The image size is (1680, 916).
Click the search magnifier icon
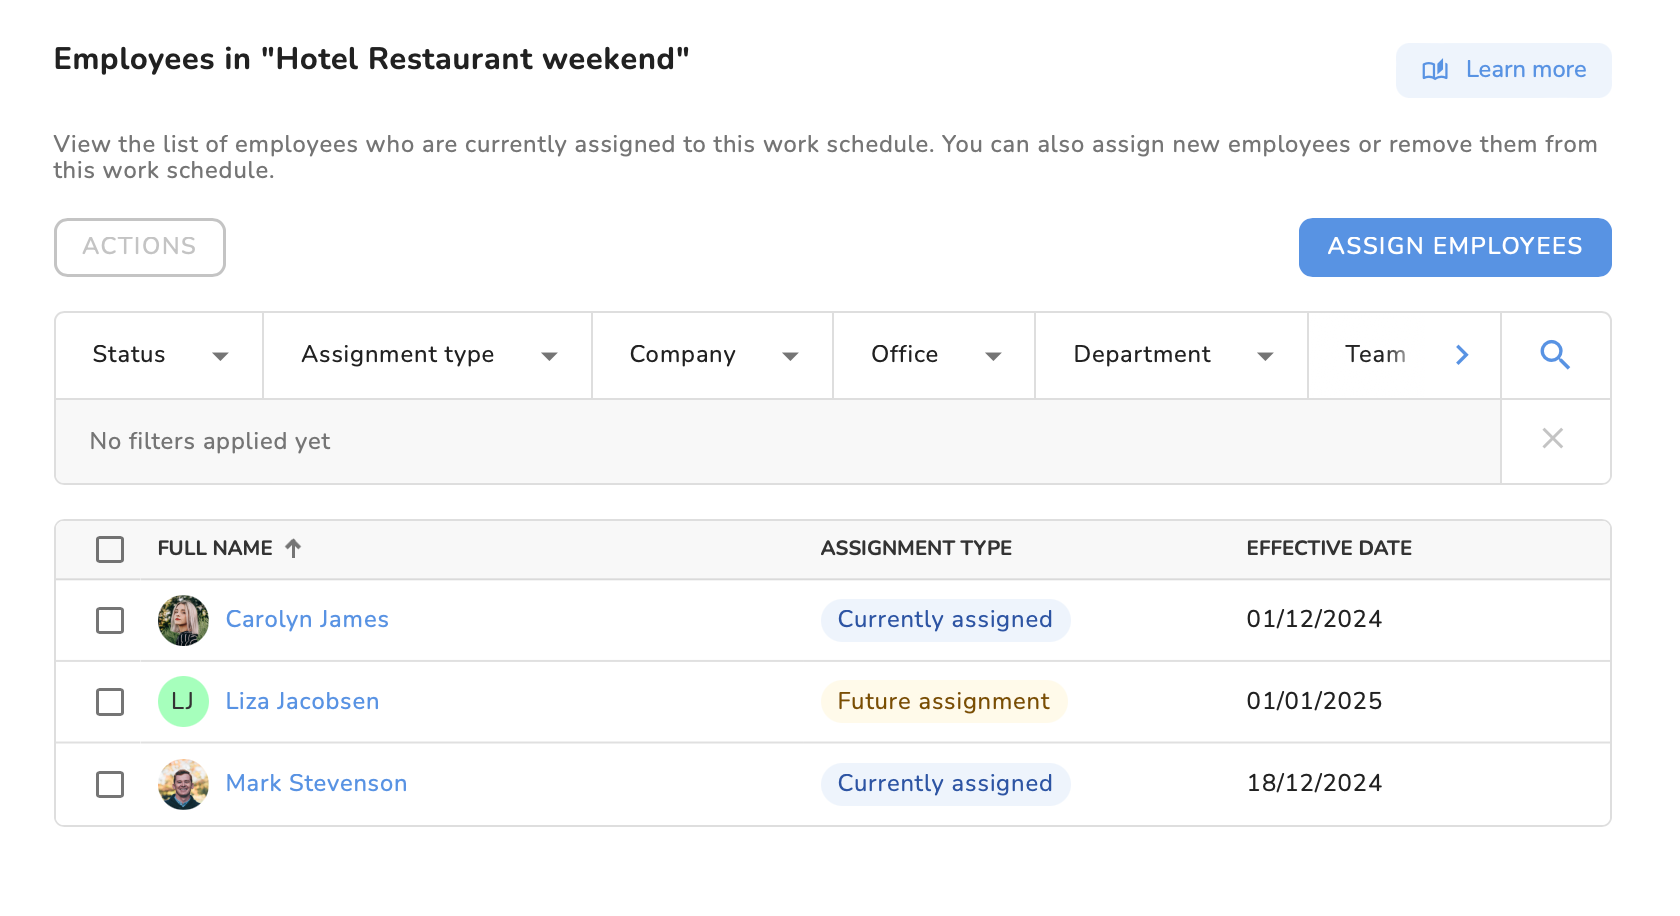point(1555,355)
